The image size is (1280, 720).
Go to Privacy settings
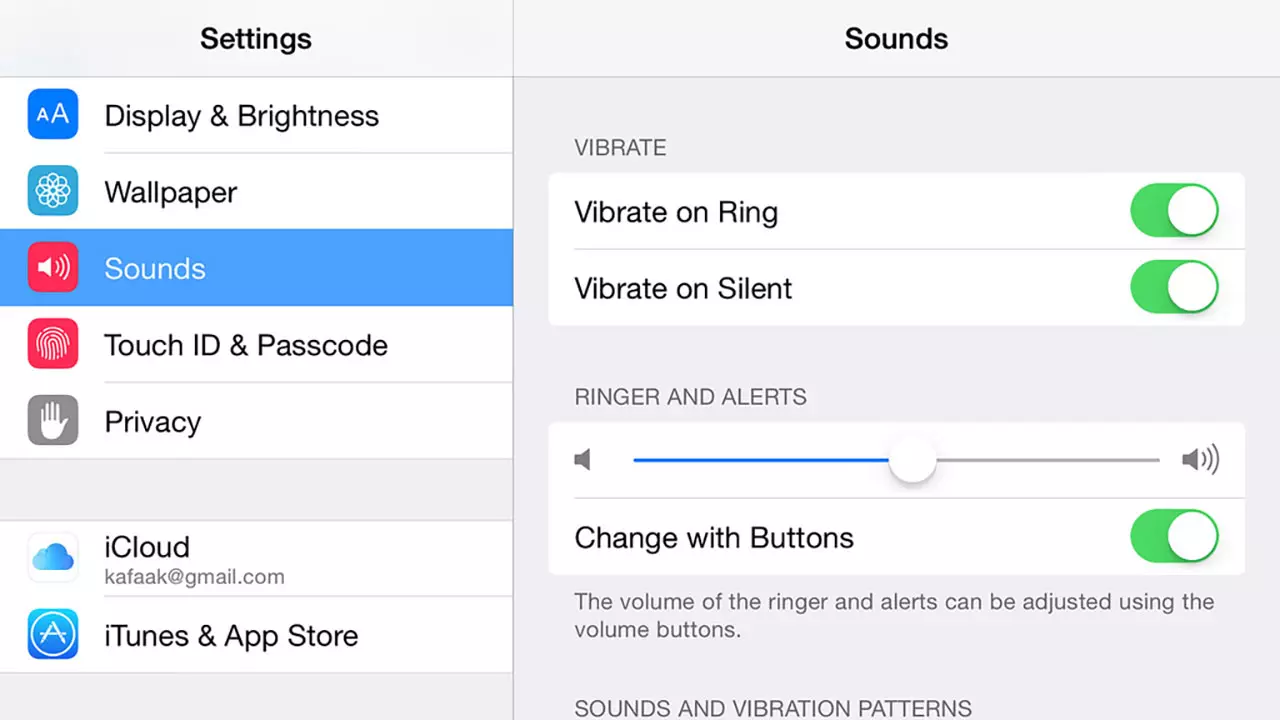coord(256,420)
